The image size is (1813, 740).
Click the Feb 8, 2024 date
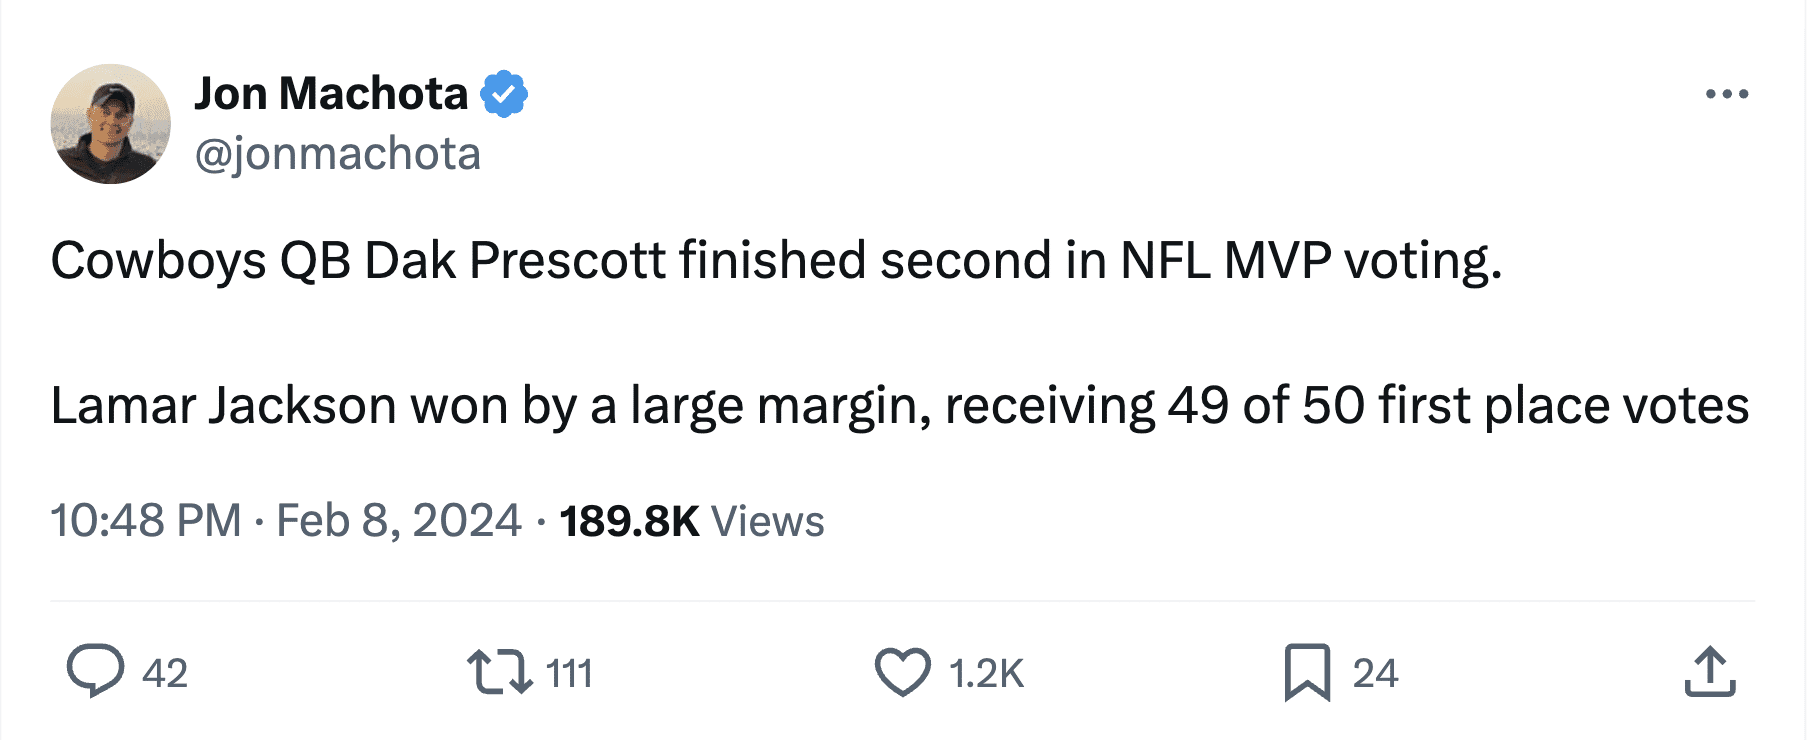[x=398, y=521]
